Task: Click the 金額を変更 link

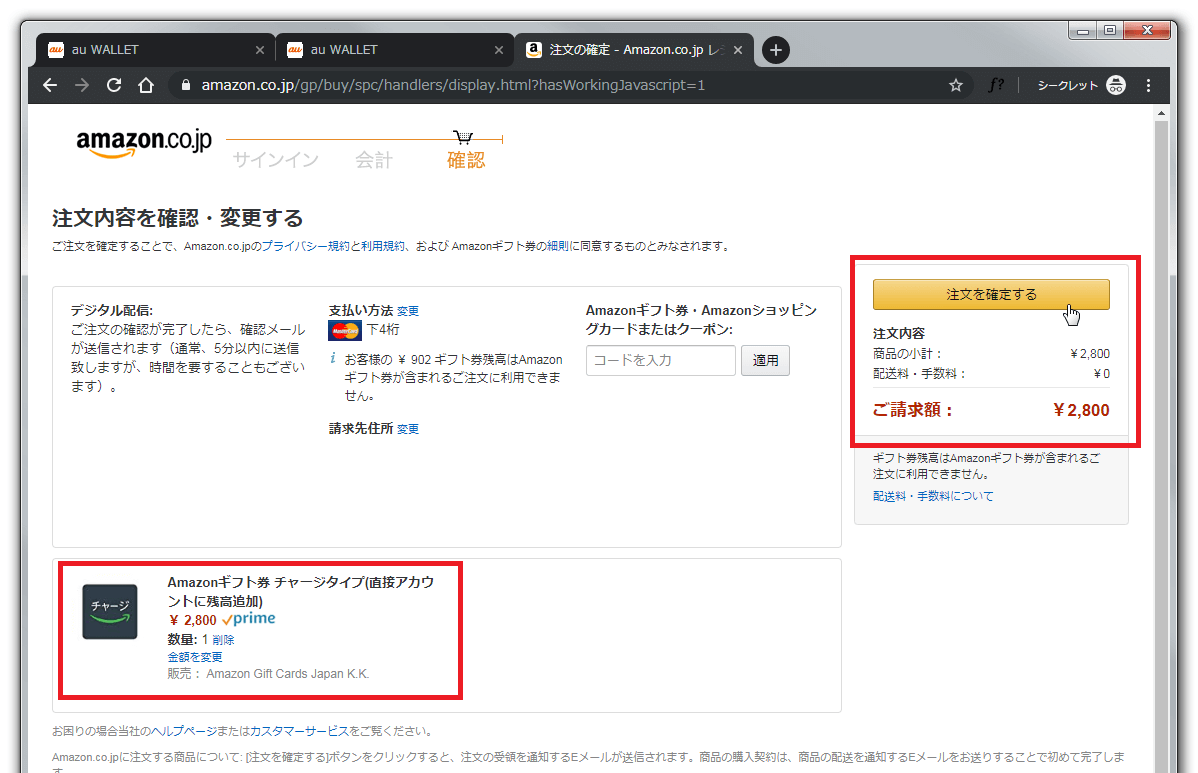Action: tap(195, 657)
